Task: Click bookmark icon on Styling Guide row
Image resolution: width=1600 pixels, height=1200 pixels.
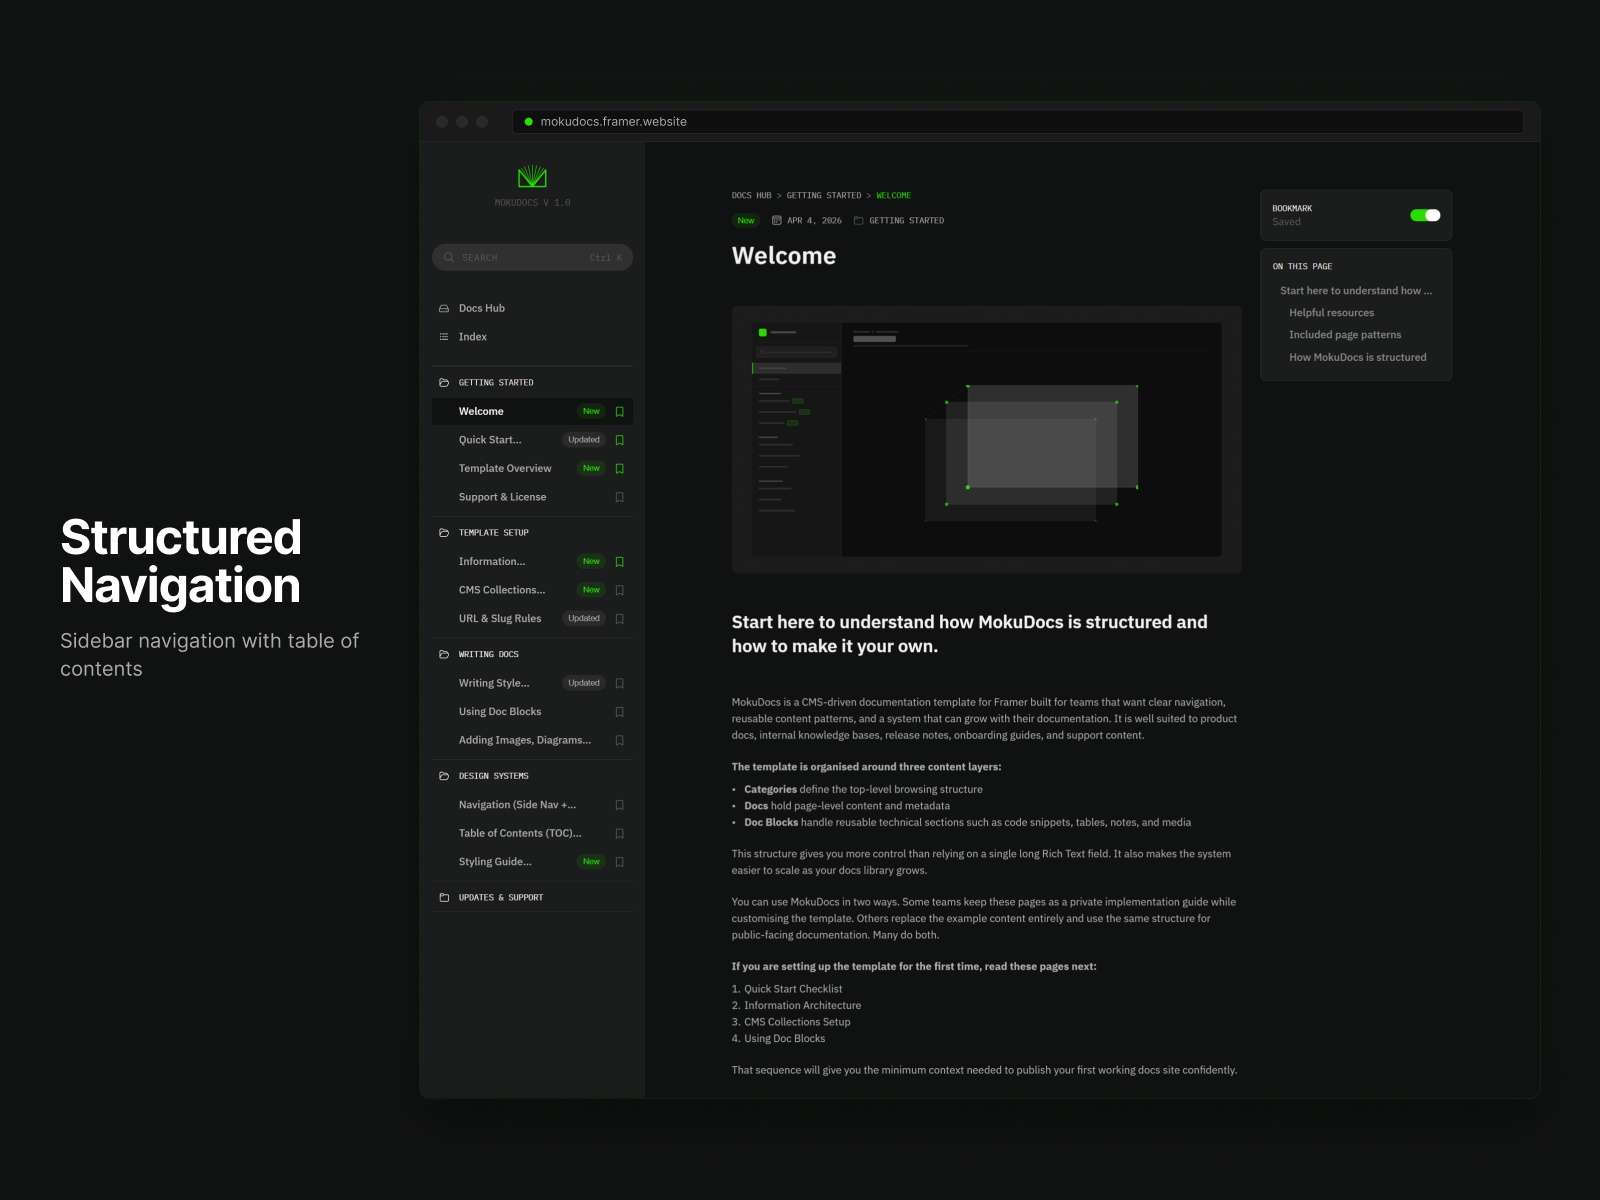Action: coord(619,862)
